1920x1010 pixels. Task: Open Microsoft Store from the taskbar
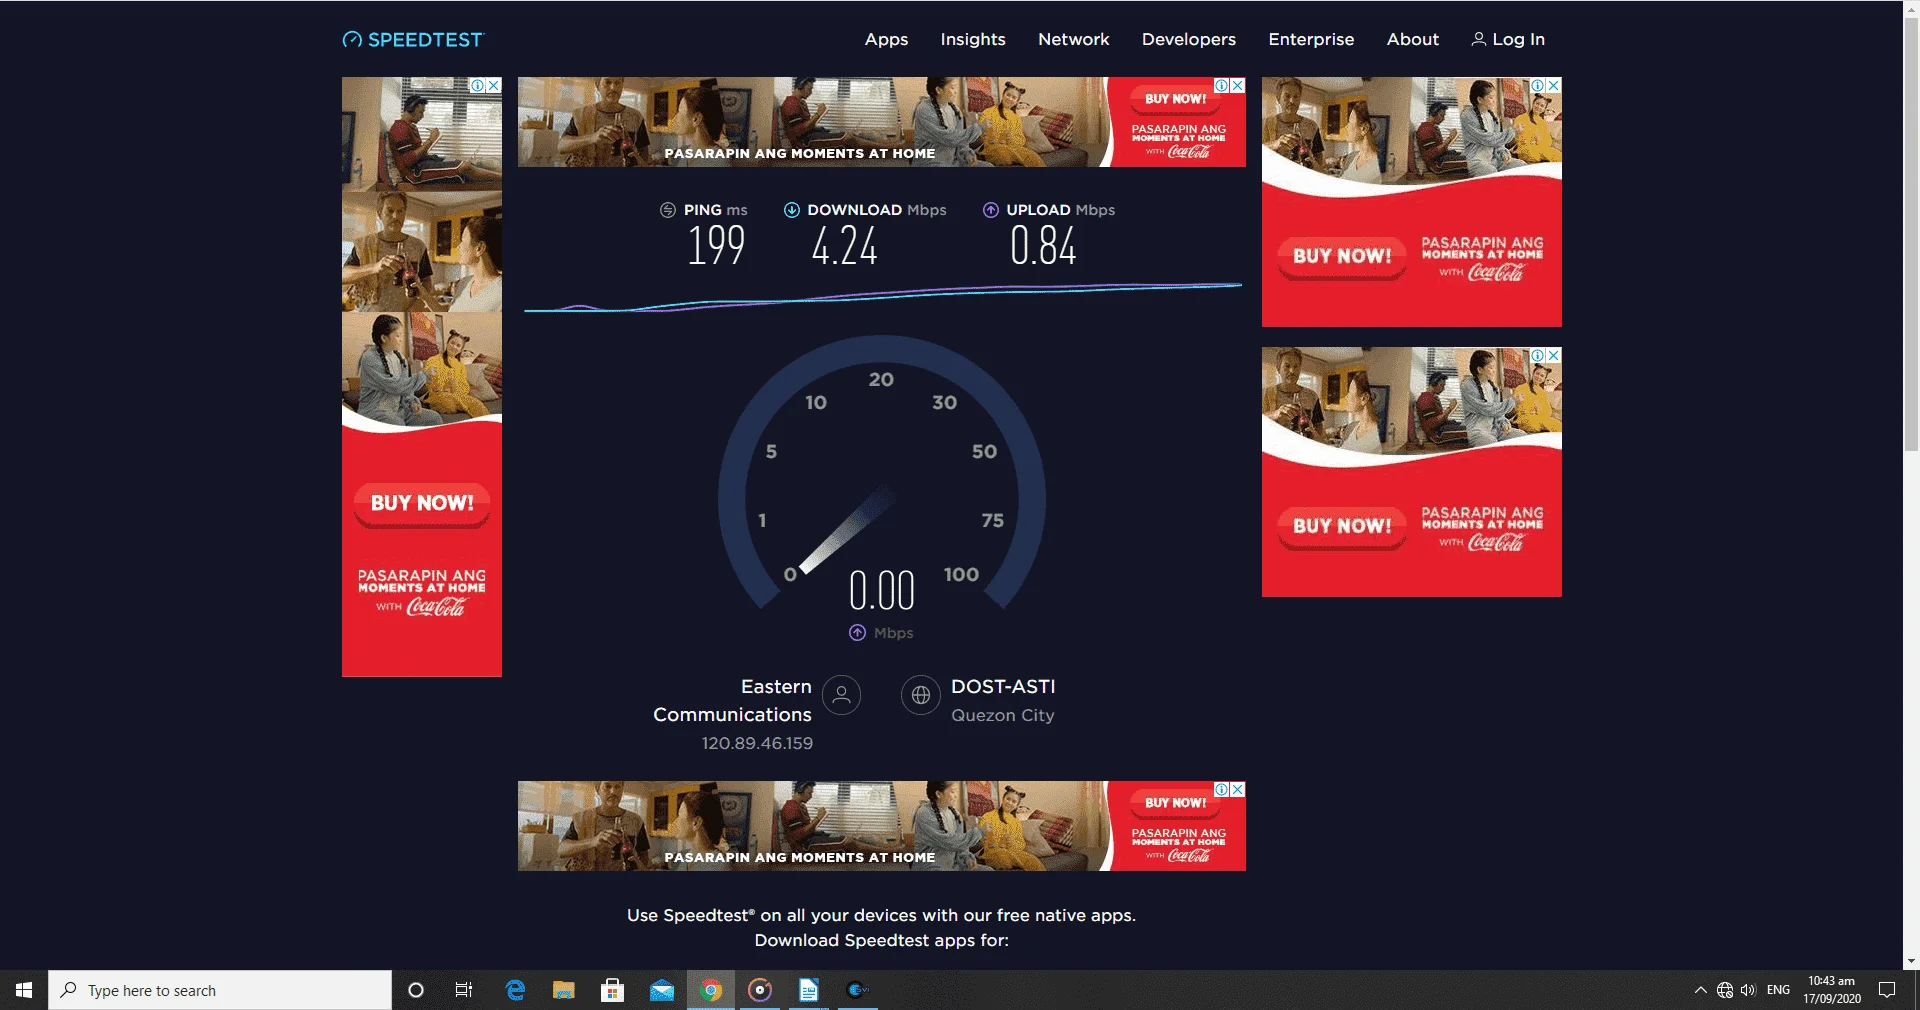coord(612,990)
